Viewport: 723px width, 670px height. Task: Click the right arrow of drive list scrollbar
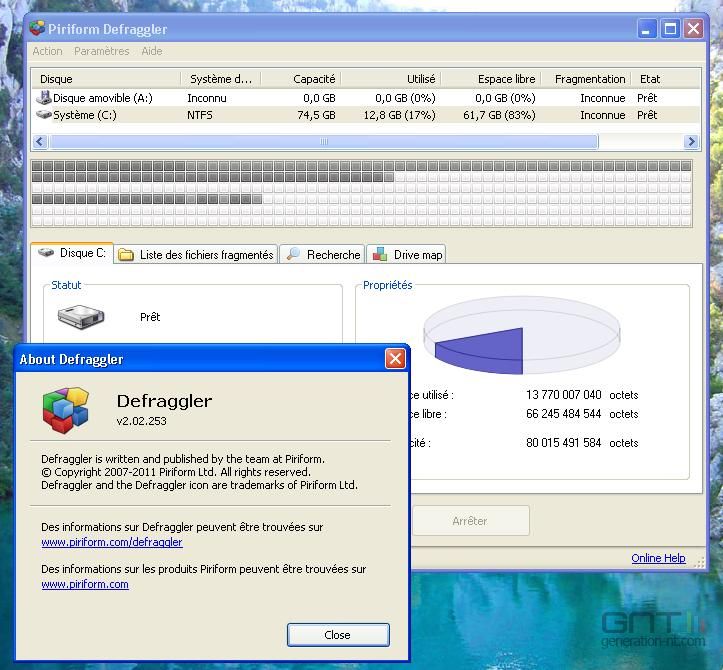(691, 142)
